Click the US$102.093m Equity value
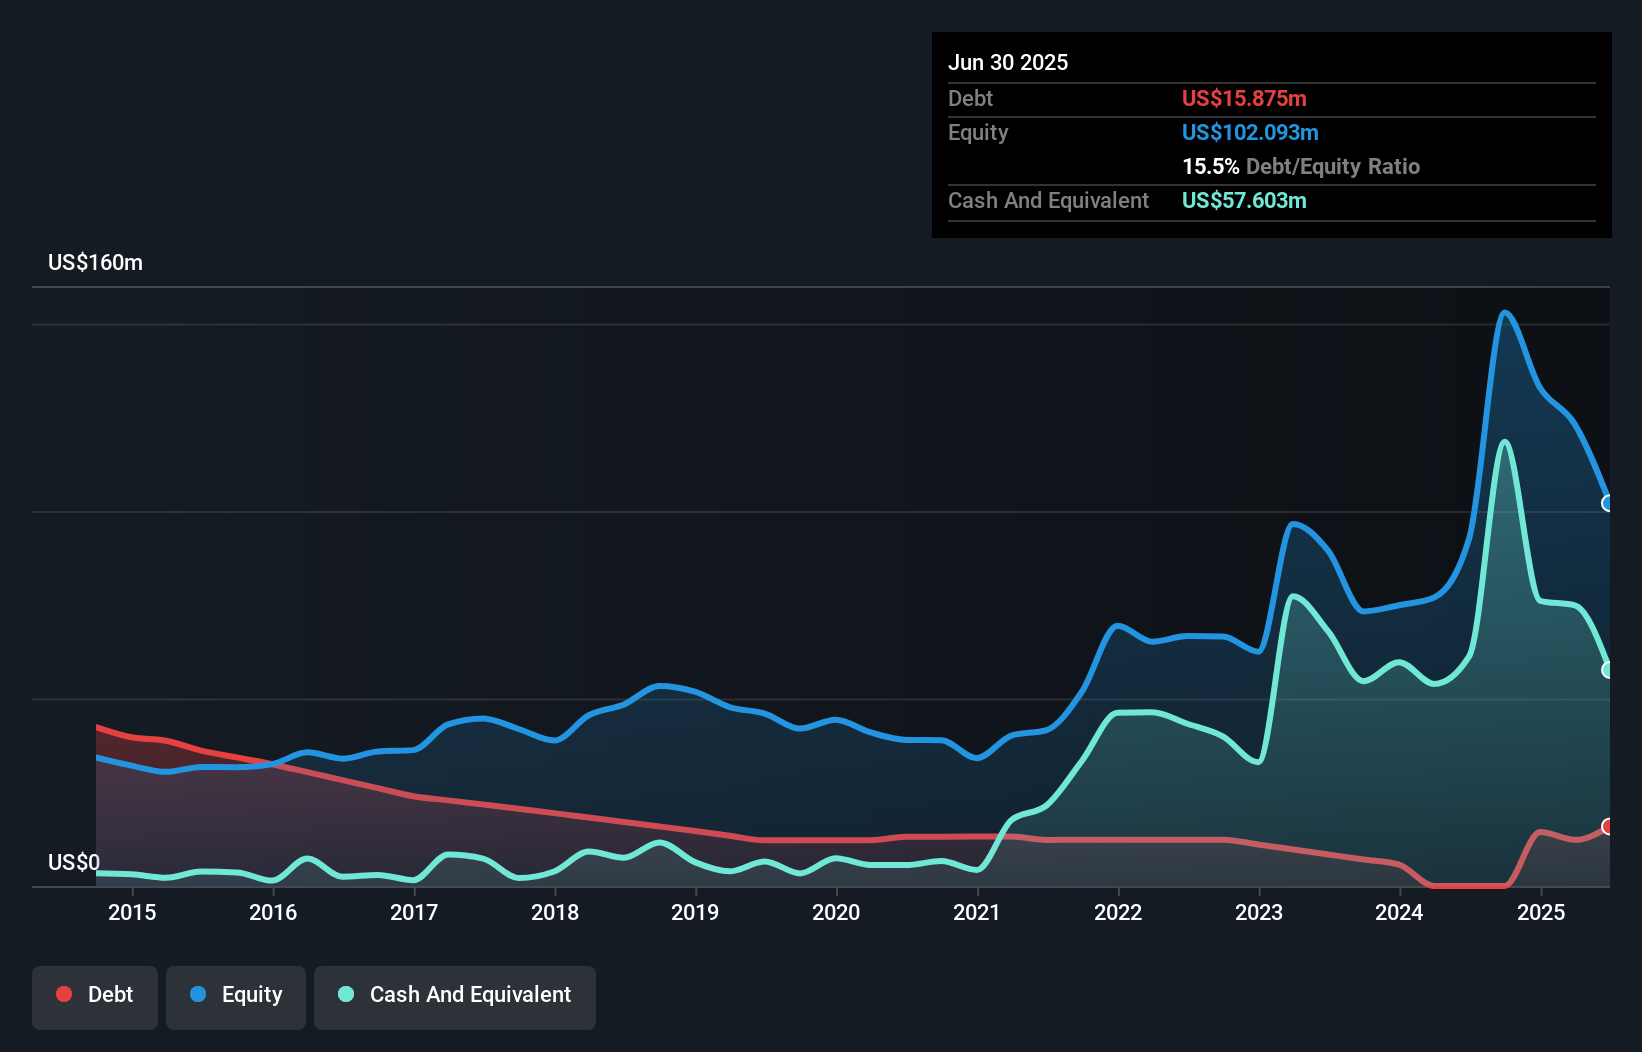Screen dimensions: 1642x1052 pyautogui.click(x=1250, y=132)
